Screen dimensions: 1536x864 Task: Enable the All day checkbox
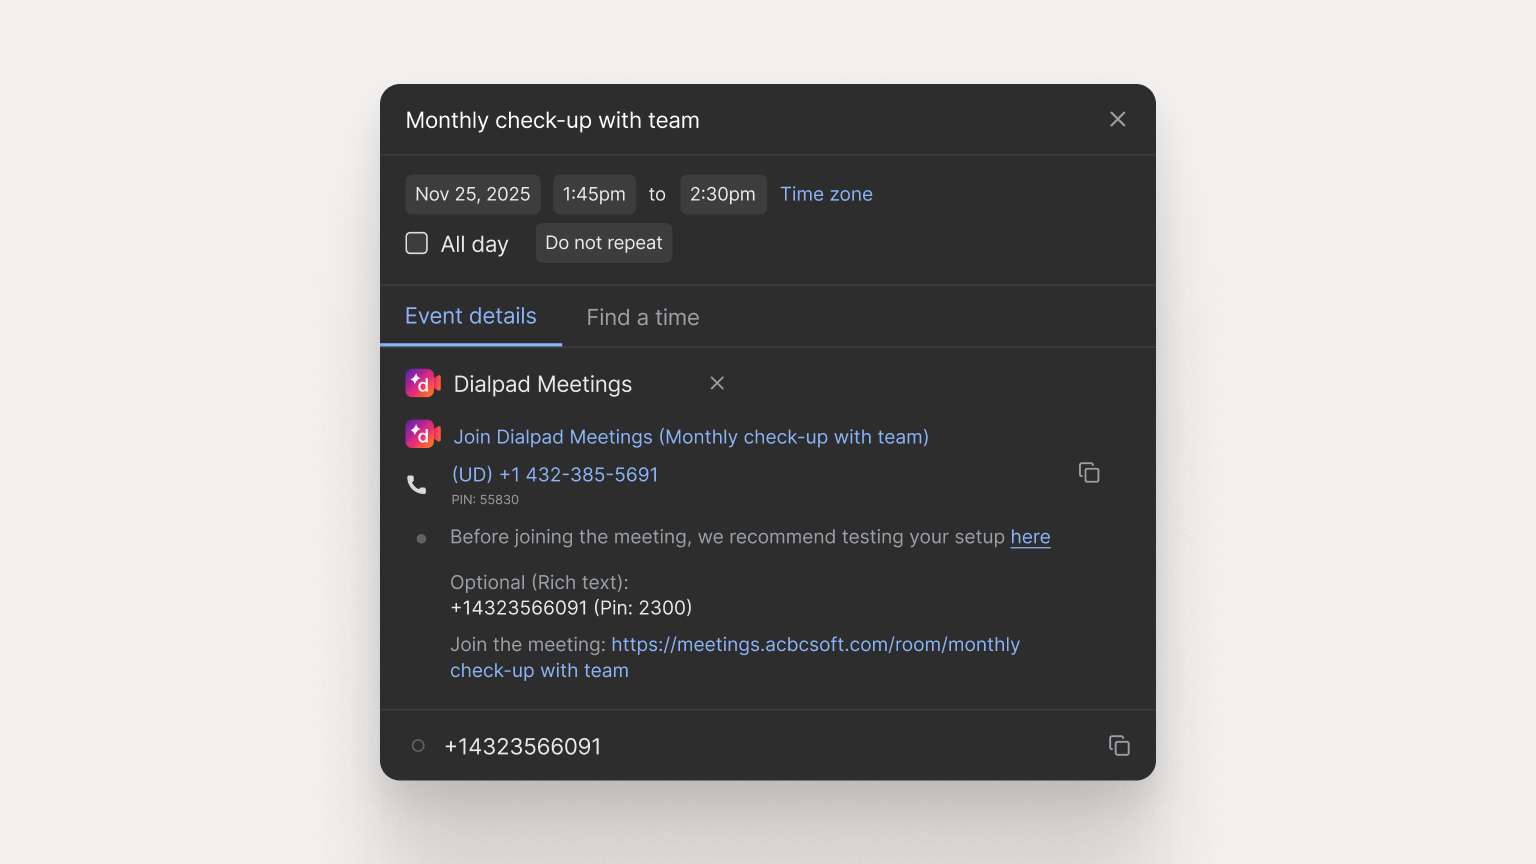click(x=416, y=242)
